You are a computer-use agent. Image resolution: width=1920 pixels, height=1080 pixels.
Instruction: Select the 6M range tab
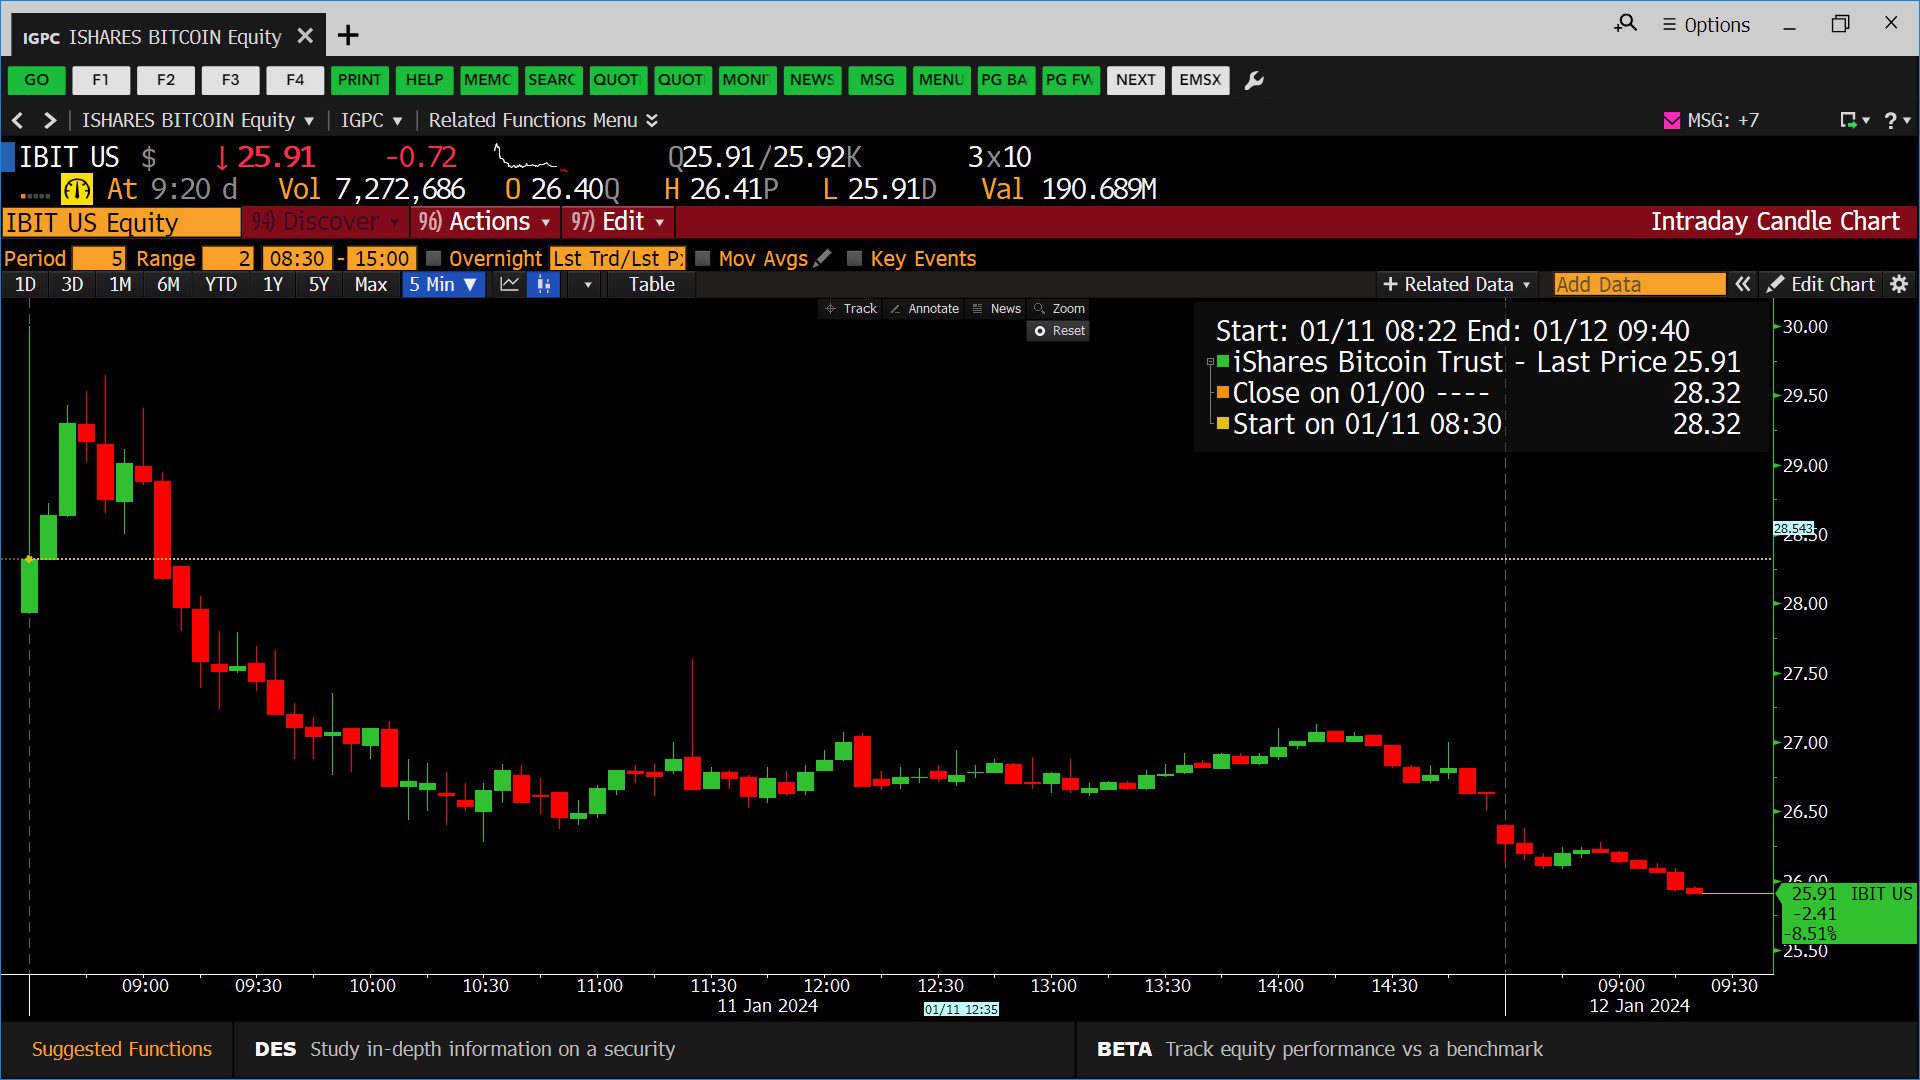coord(168,285)
